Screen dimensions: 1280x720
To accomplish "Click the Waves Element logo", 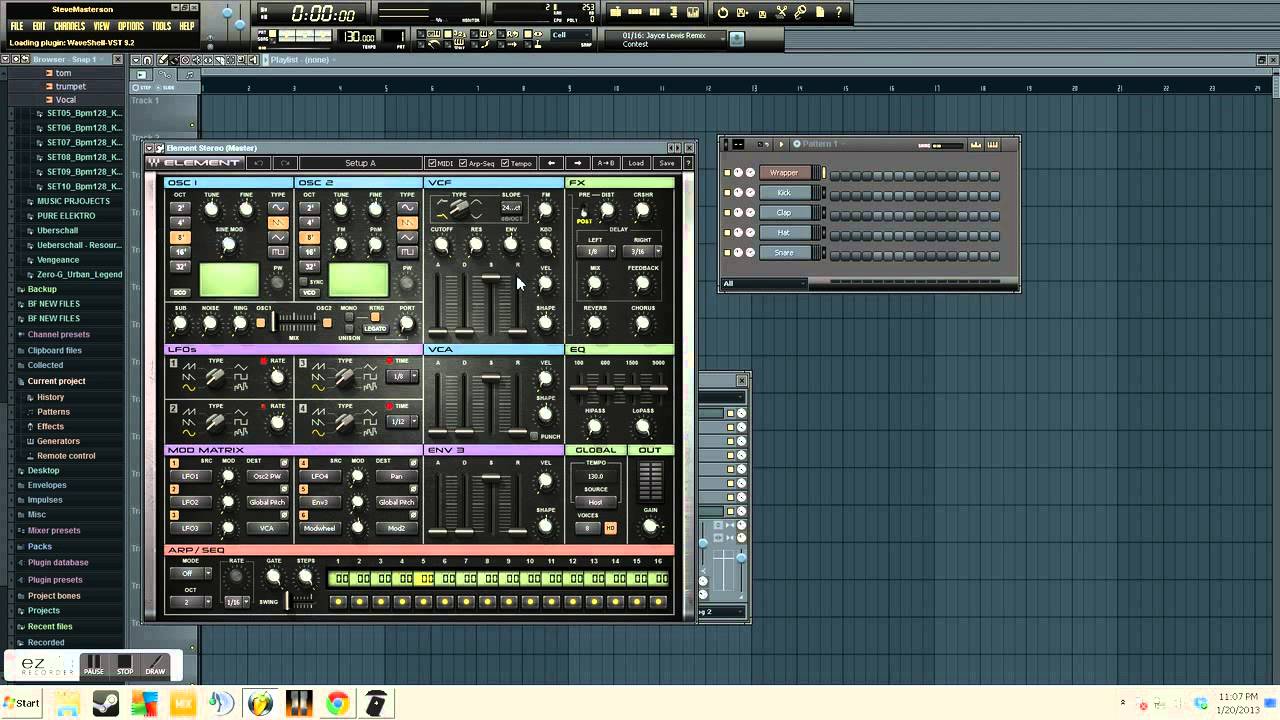I will [x=196, y=163].
